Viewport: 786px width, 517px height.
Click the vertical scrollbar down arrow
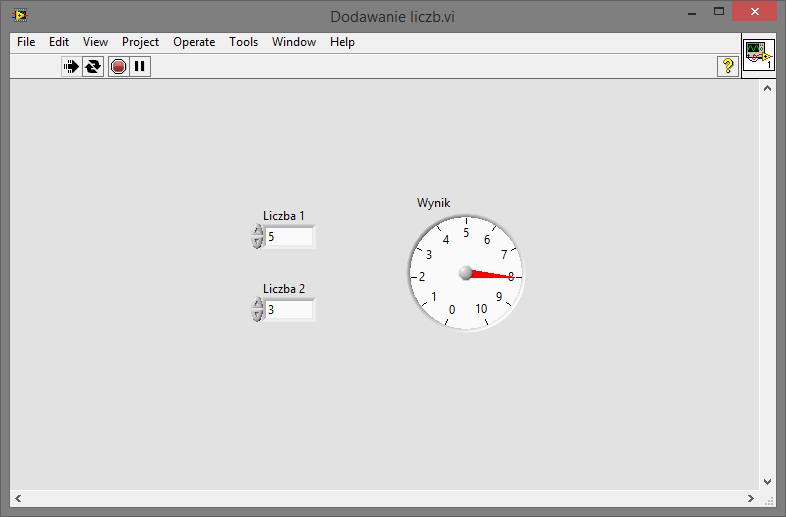coord(768,481)
